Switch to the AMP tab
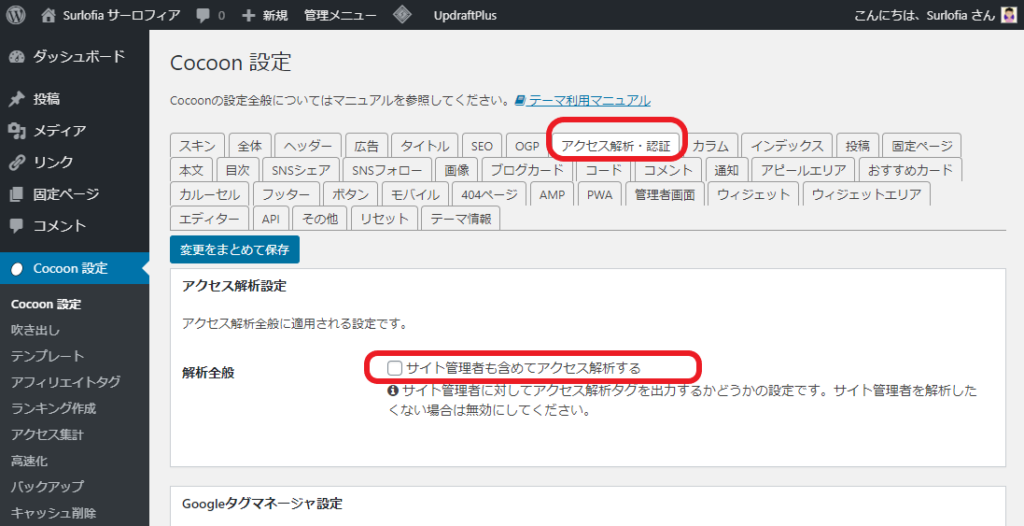1024x526 pixels. [x=552, y=194]
